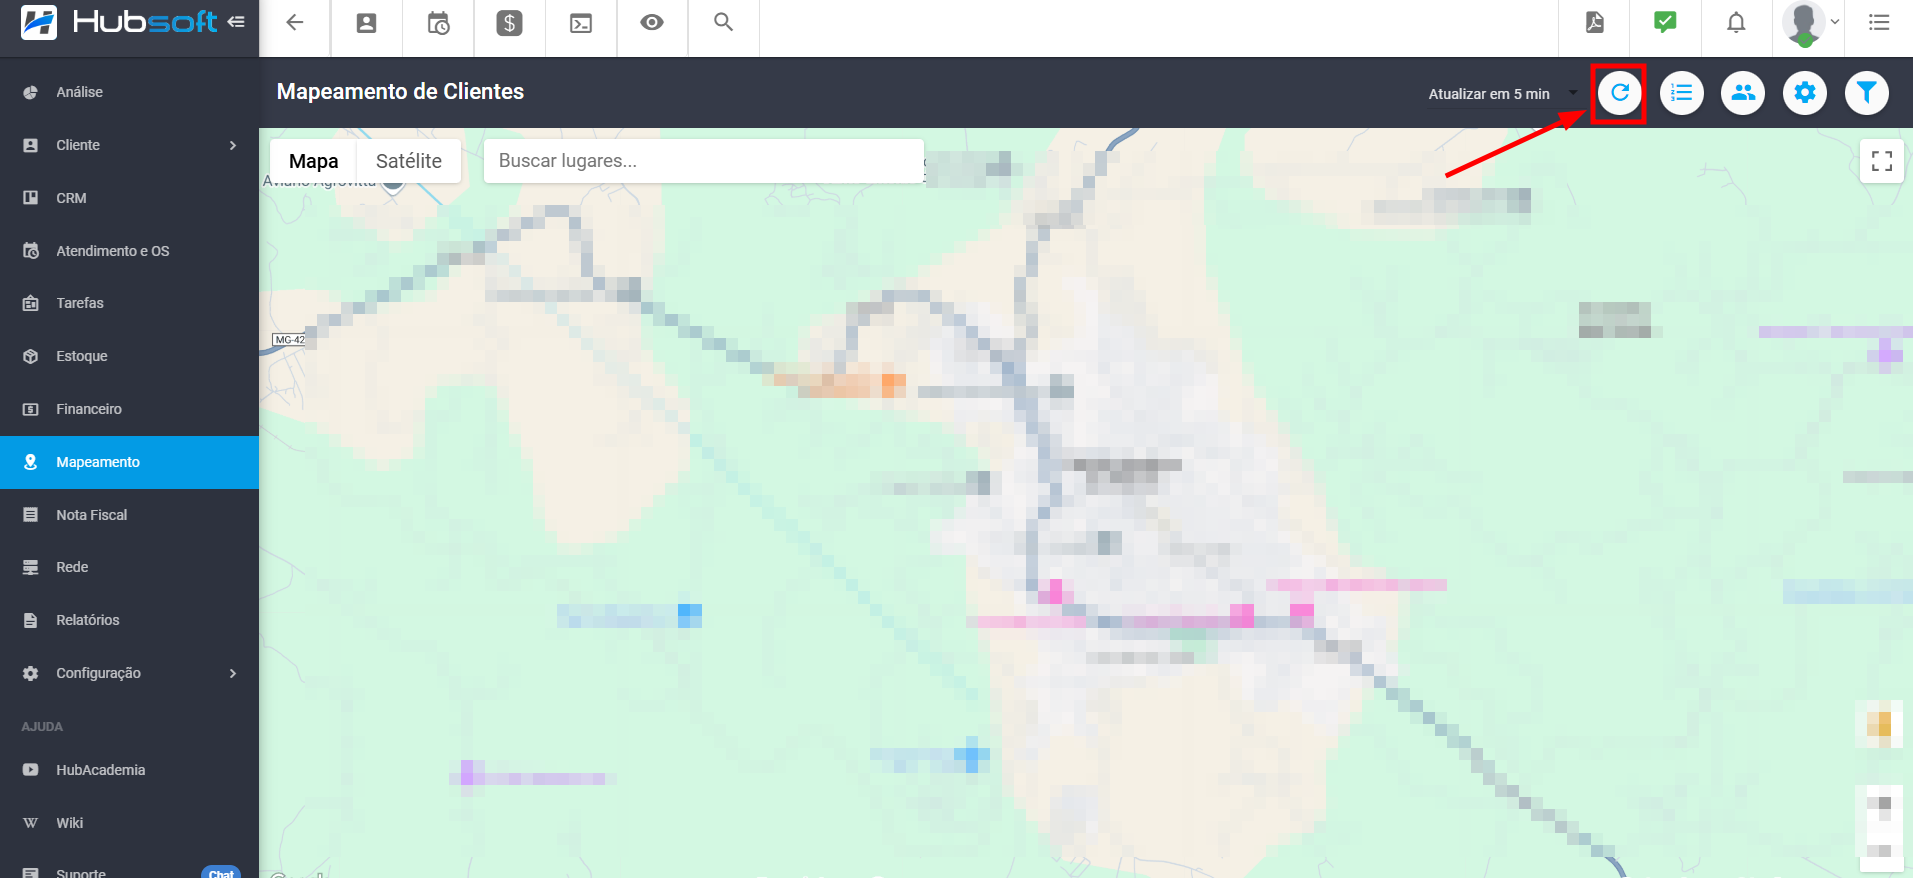Open map settings gear button
The image size is (1913, 878).
[1804, 93]
